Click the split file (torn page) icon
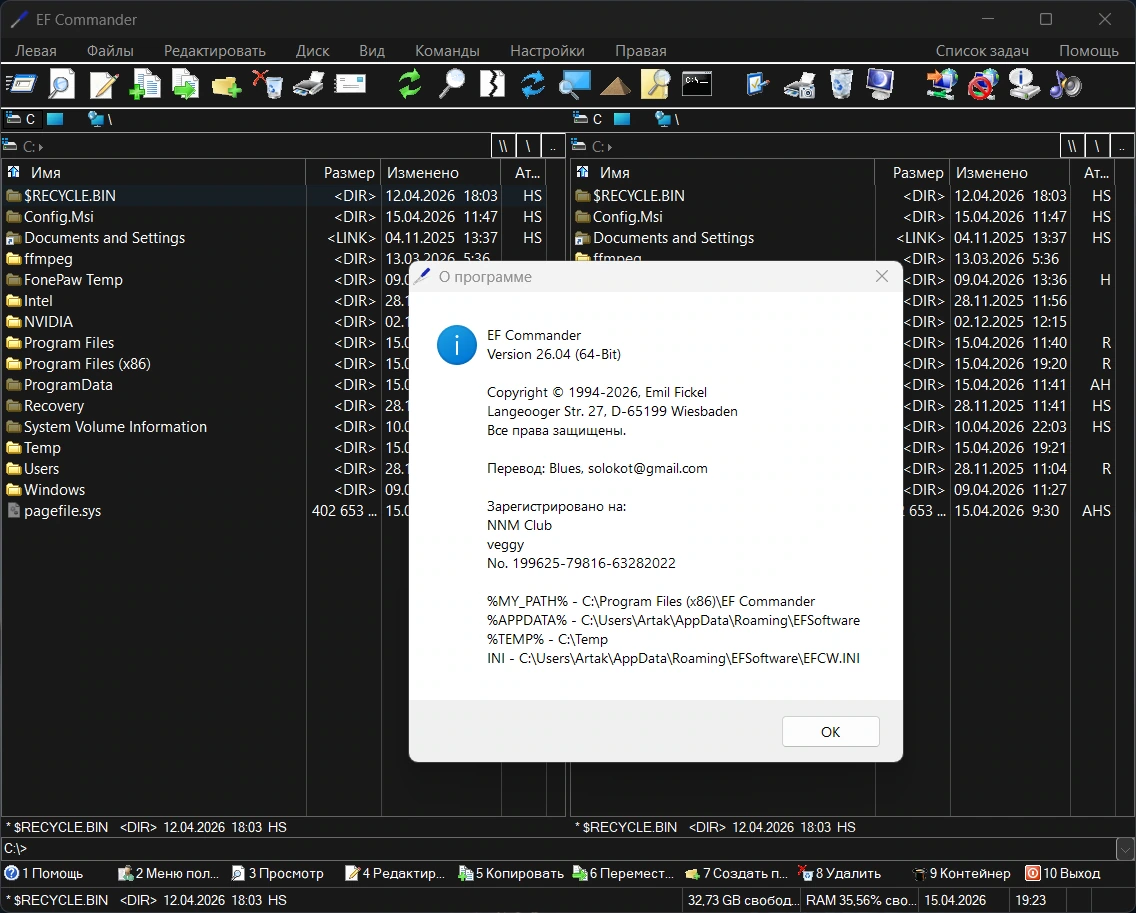 tap(492, 84)
